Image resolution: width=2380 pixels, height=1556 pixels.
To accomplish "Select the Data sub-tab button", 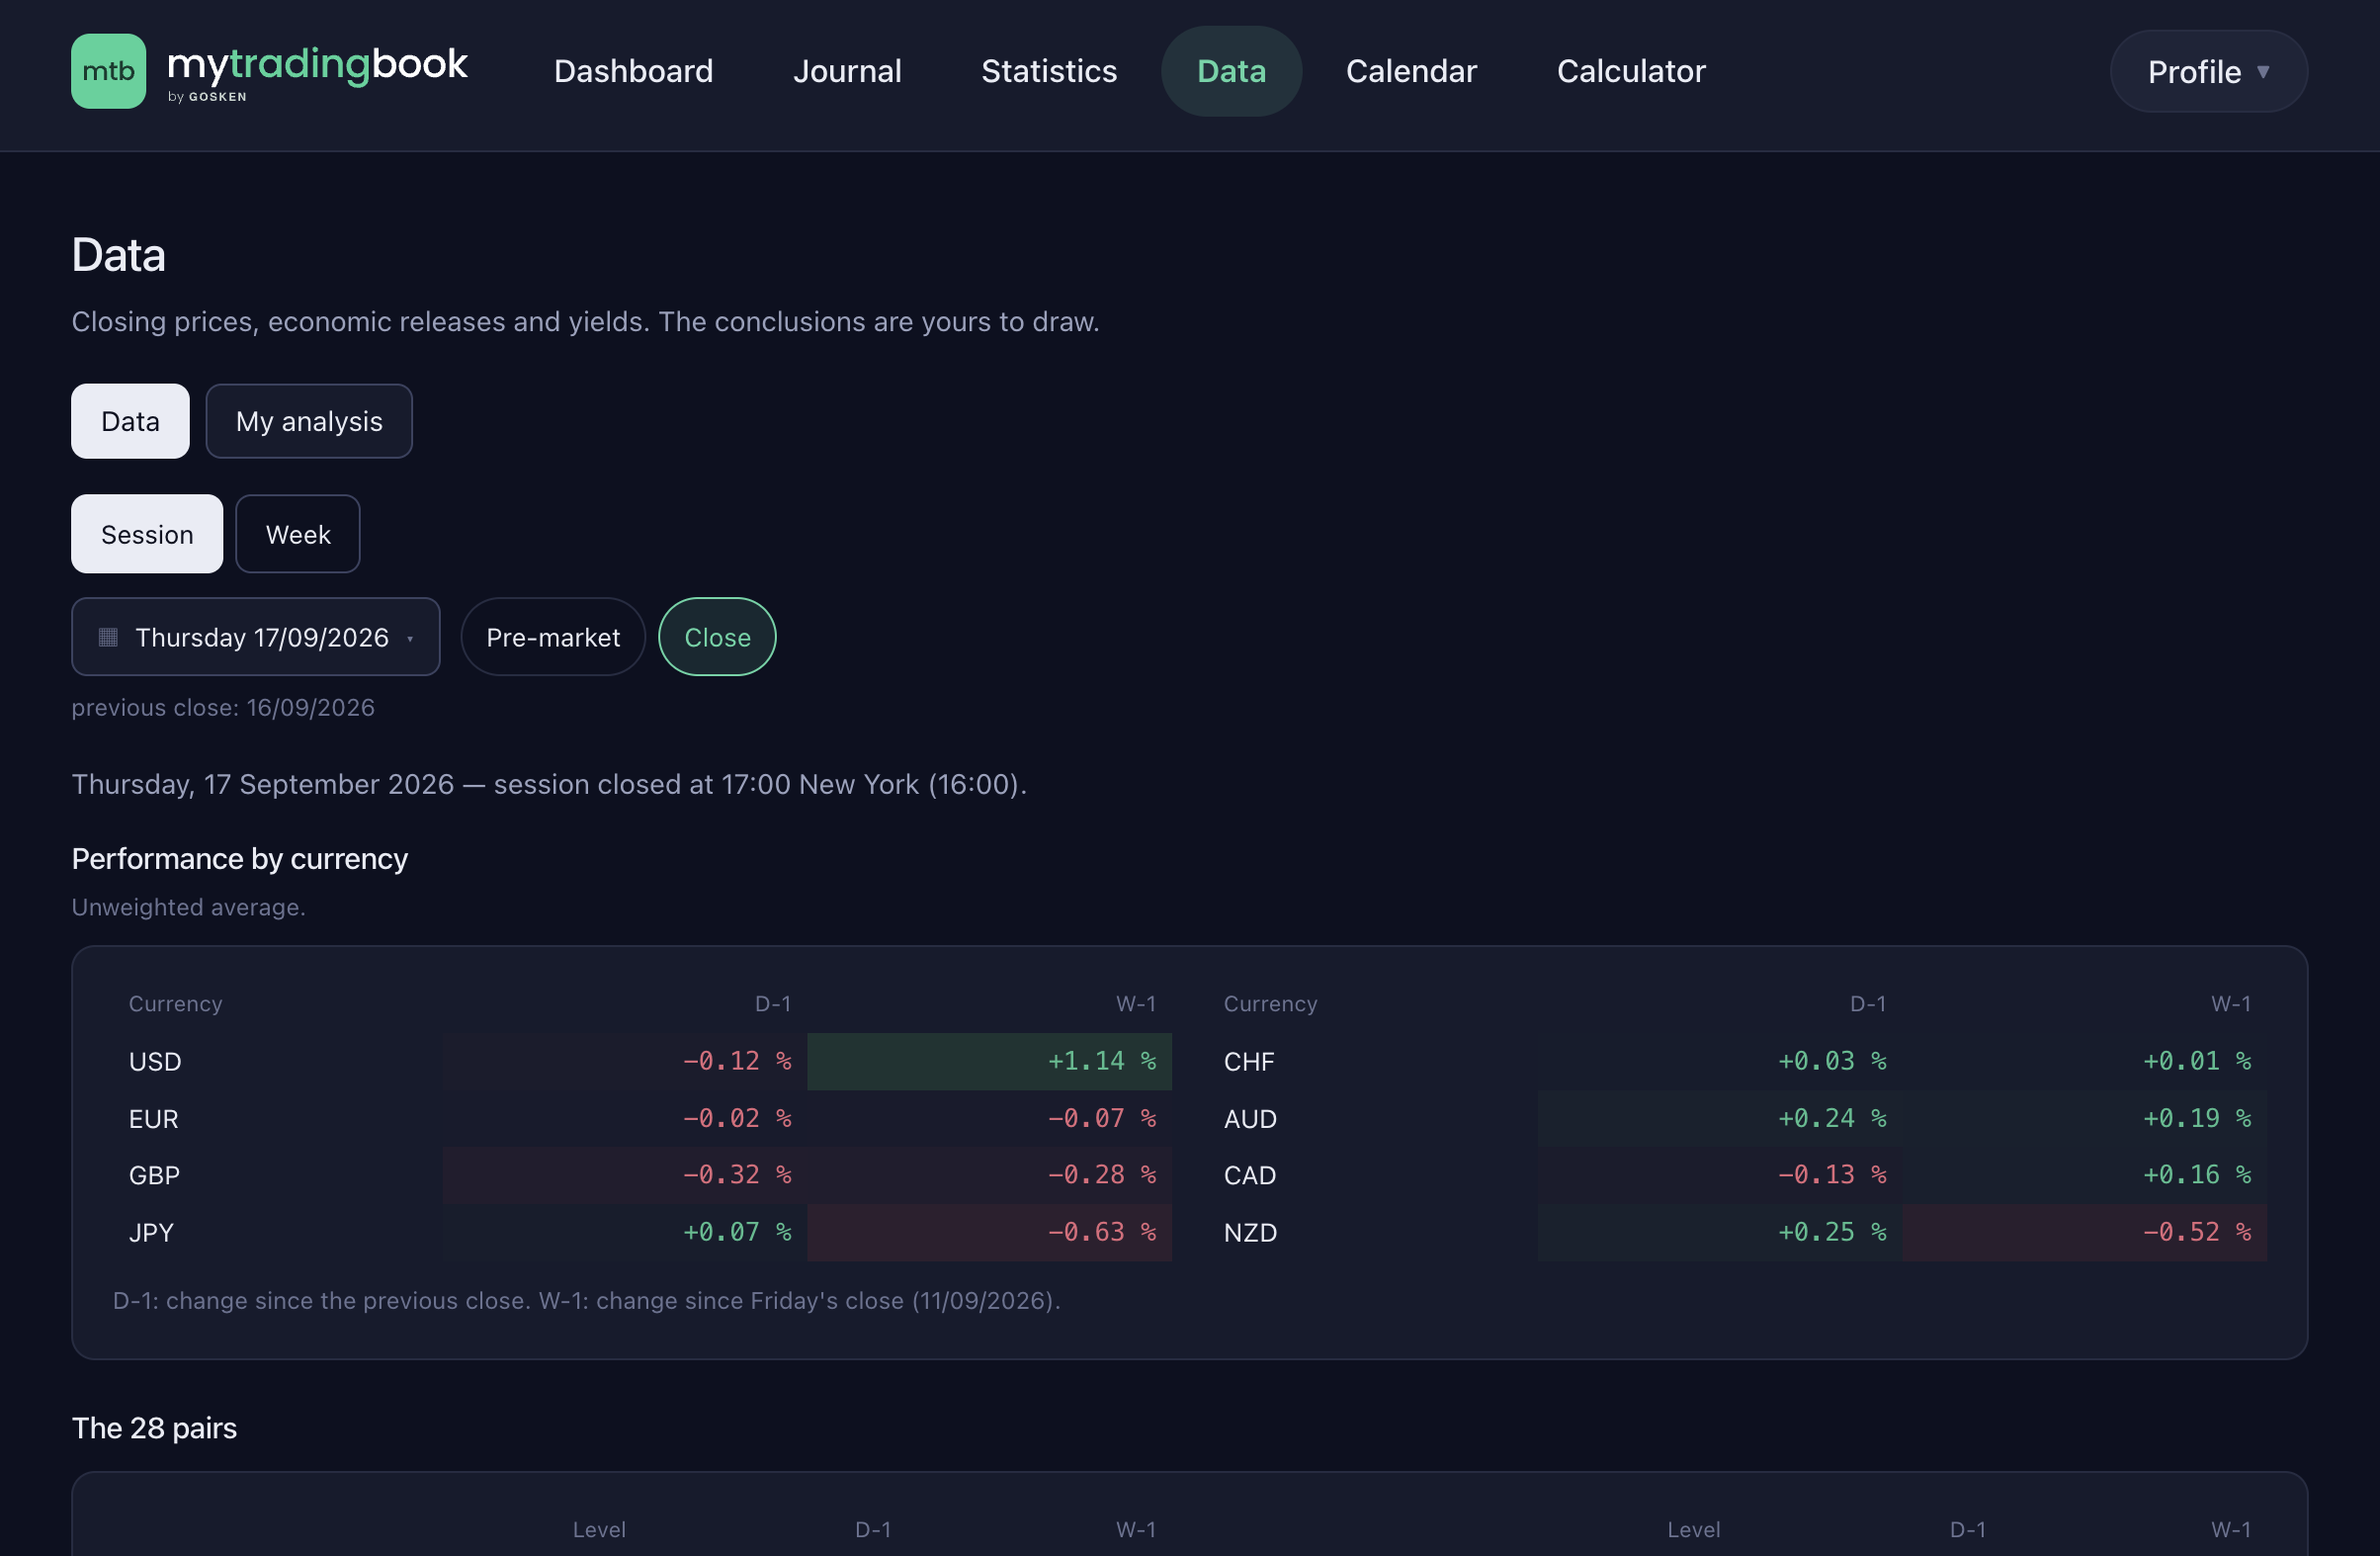I will point(130,421).
